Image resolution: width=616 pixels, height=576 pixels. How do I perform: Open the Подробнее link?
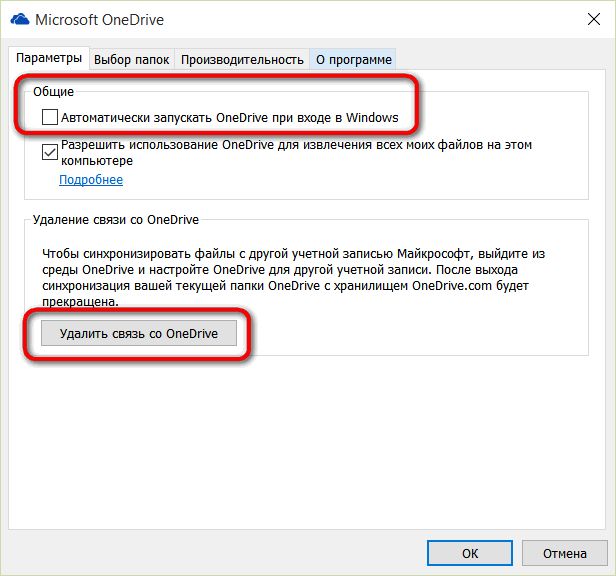pyautogui.click(x=91, y=180)
